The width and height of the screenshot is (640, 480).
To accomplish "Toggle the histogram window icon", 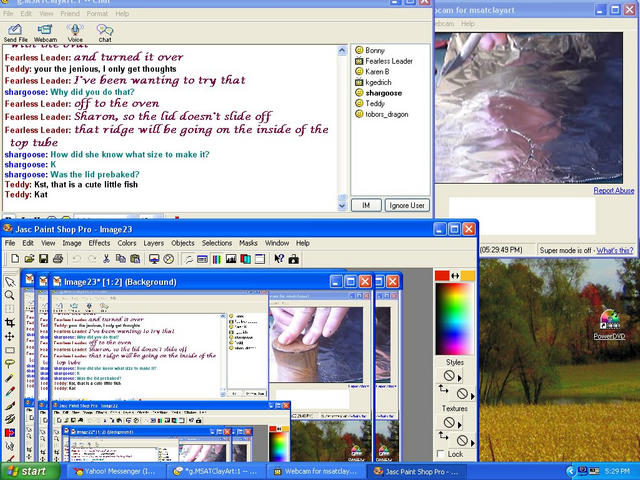I will [x=231, y=259].
